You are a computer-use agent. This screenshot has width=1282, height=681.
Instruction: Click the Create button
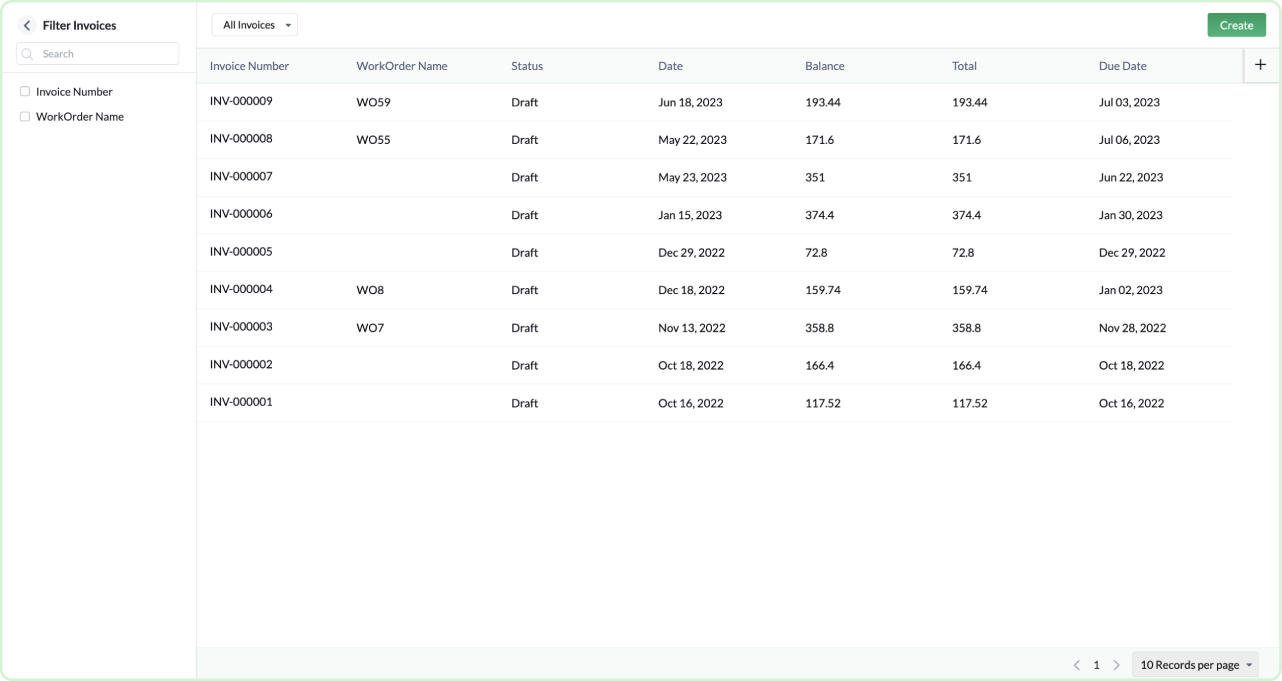(x=1236, y=25)
